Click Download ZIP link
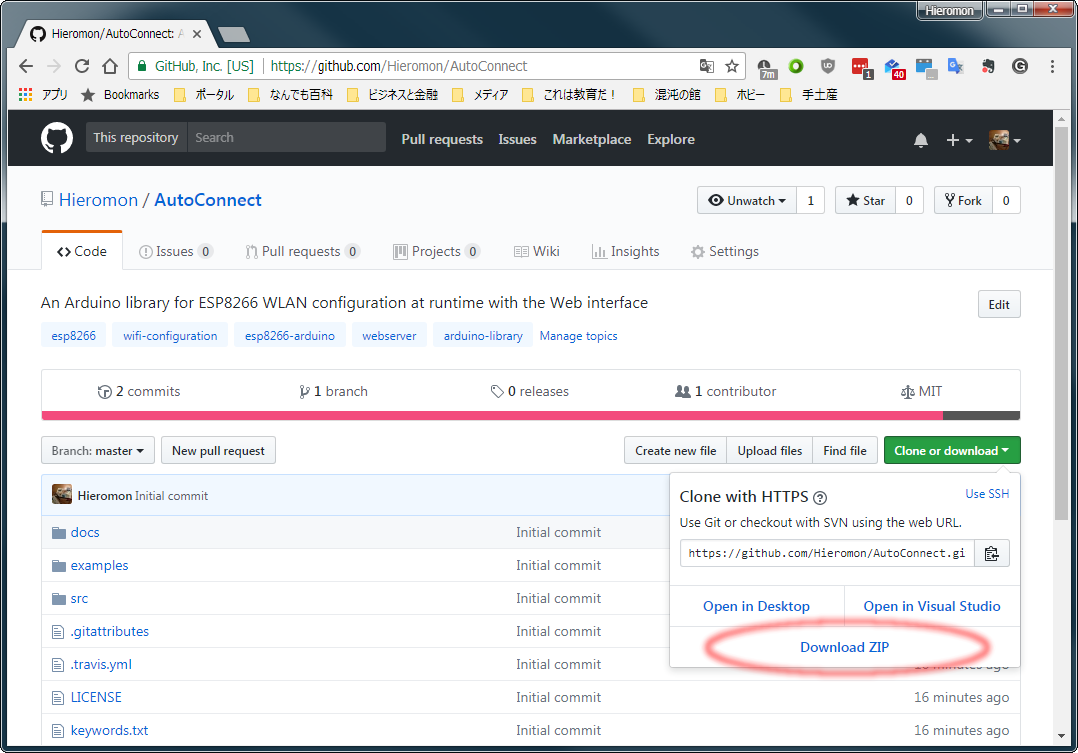The image size is (1078, 753). point(844,647)
